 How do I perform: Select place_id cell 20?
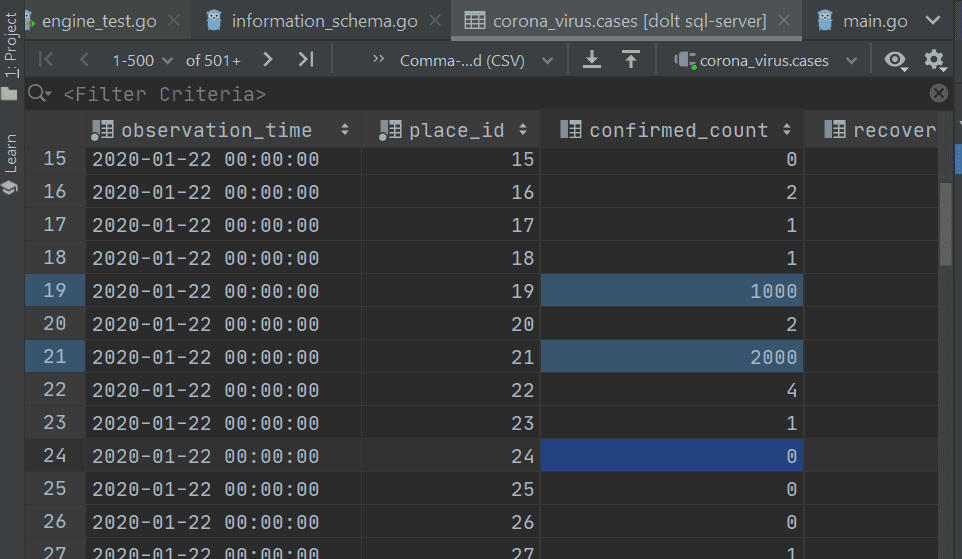[x=450, y=323]
